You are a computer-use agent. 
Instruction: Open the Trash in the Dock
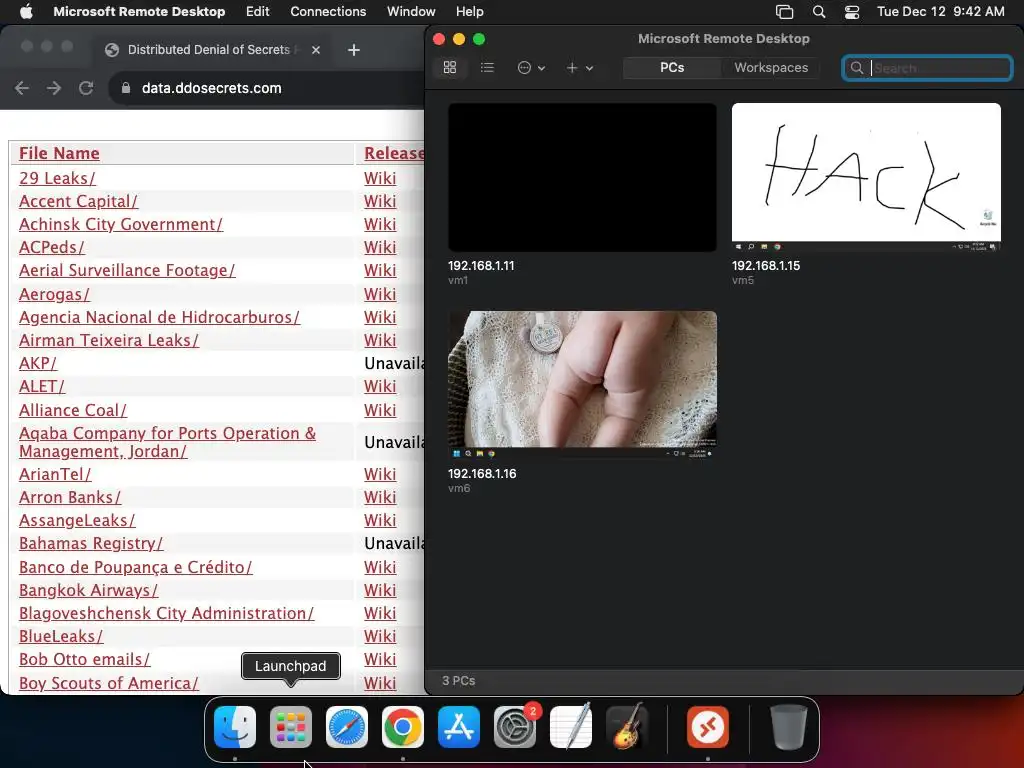(789, 727)
